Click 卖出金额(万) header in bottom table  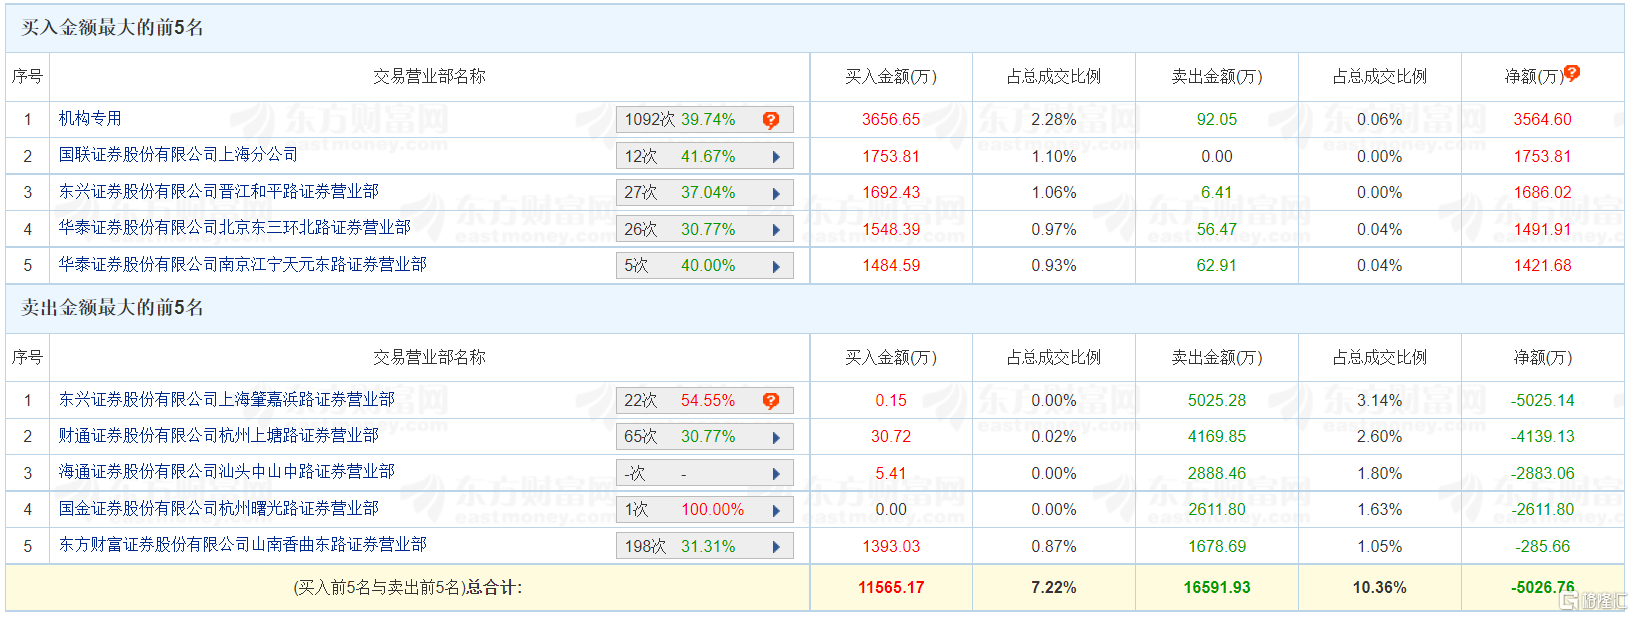tap(1217, 357)
